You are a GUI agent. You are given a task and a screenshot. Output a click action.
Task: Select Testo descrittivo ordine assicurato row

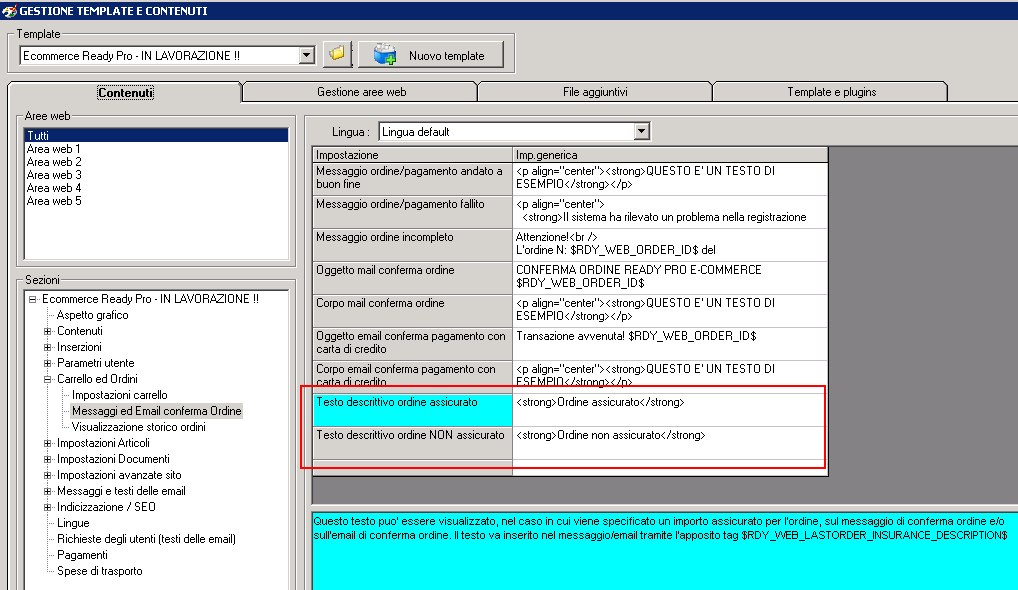(413, 410)
